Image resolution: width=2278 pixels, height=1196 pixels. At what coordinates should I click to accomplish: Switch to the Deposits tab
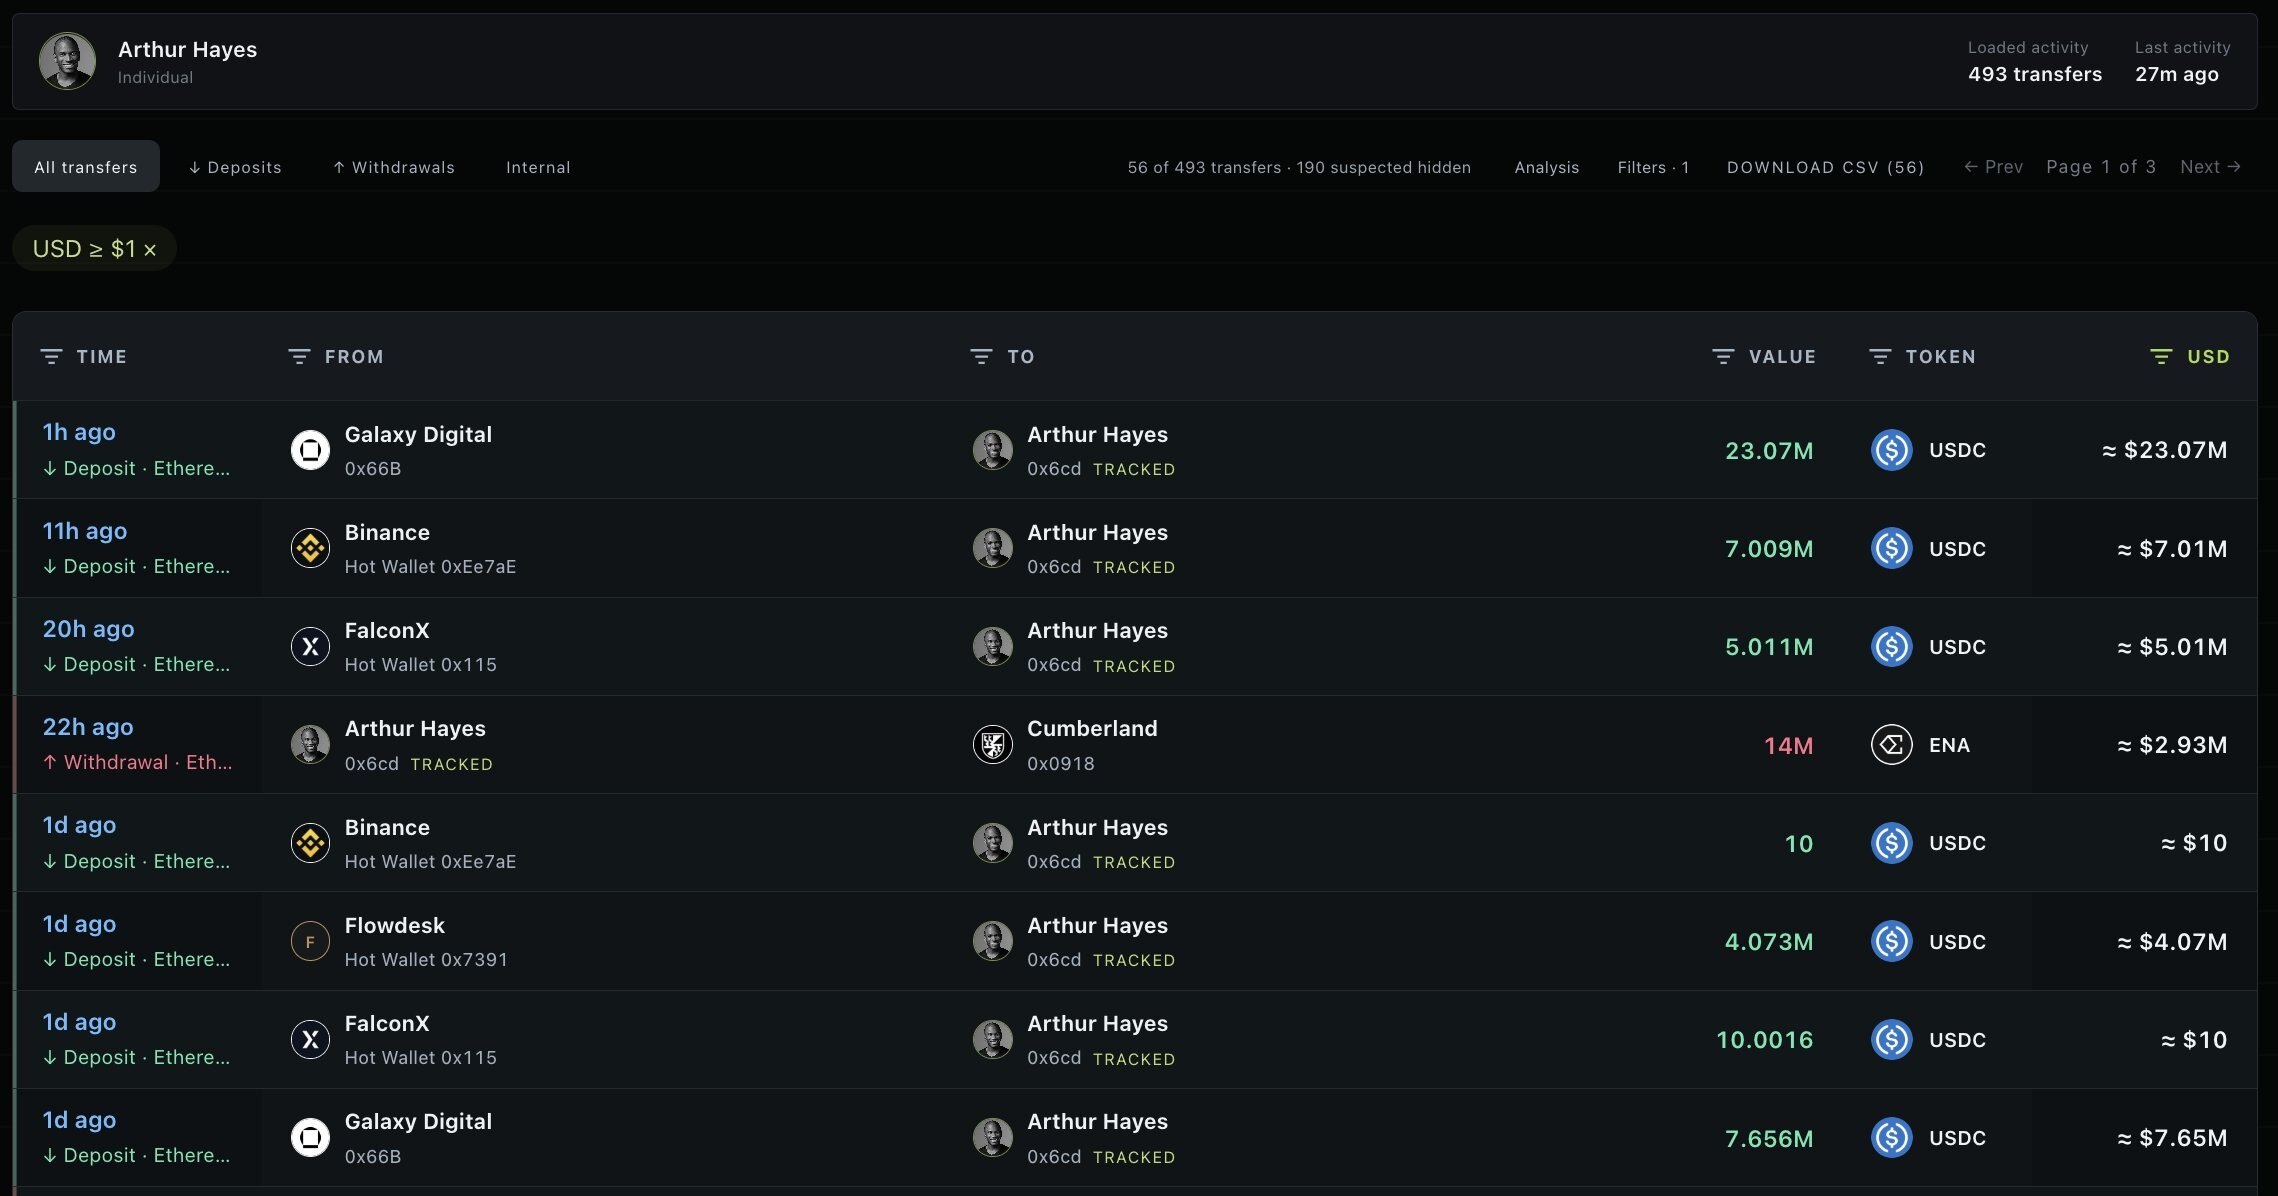coord(235,167)
